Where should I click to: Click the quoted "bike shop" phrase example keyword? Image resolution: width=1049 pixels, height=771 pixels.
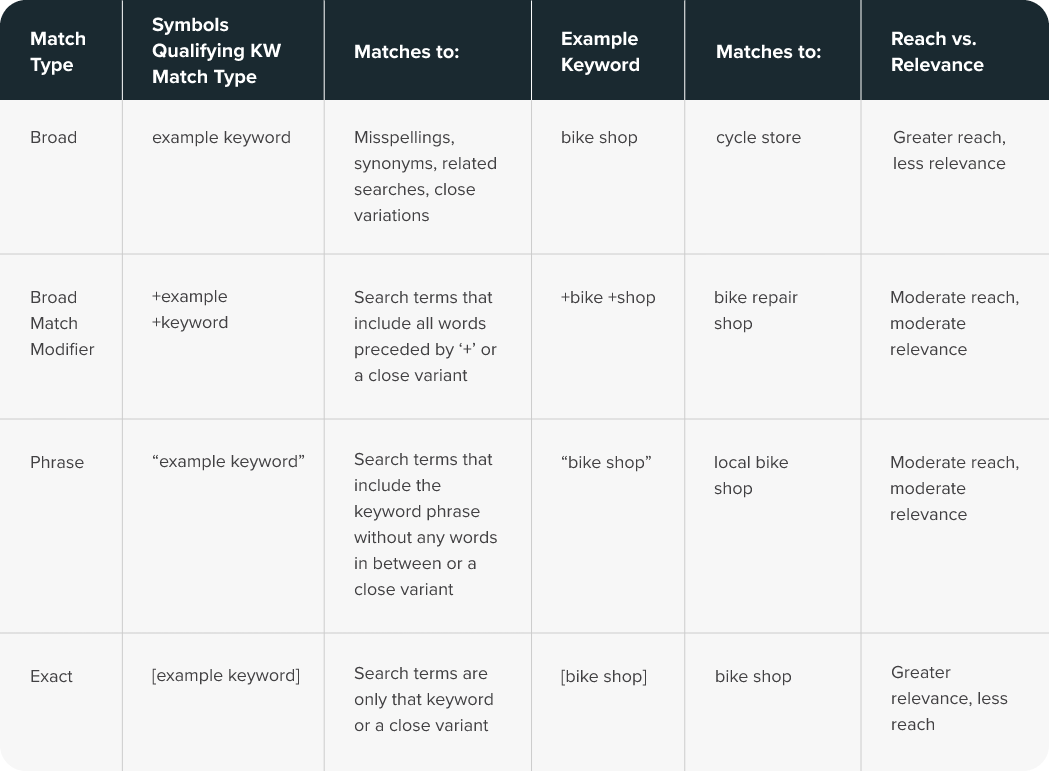click(x=606, y=462)
